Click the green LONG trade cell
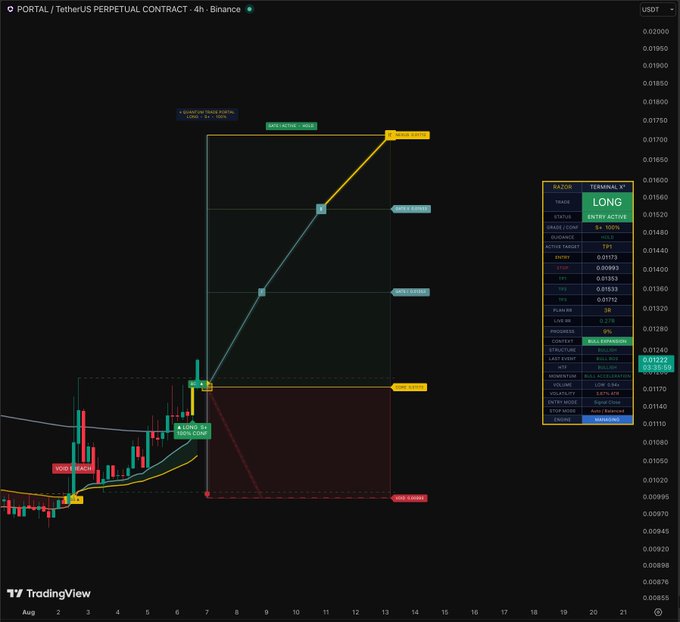Image resolution: width=680 pixels, height=622 pixels. click(x=607, y=202)
